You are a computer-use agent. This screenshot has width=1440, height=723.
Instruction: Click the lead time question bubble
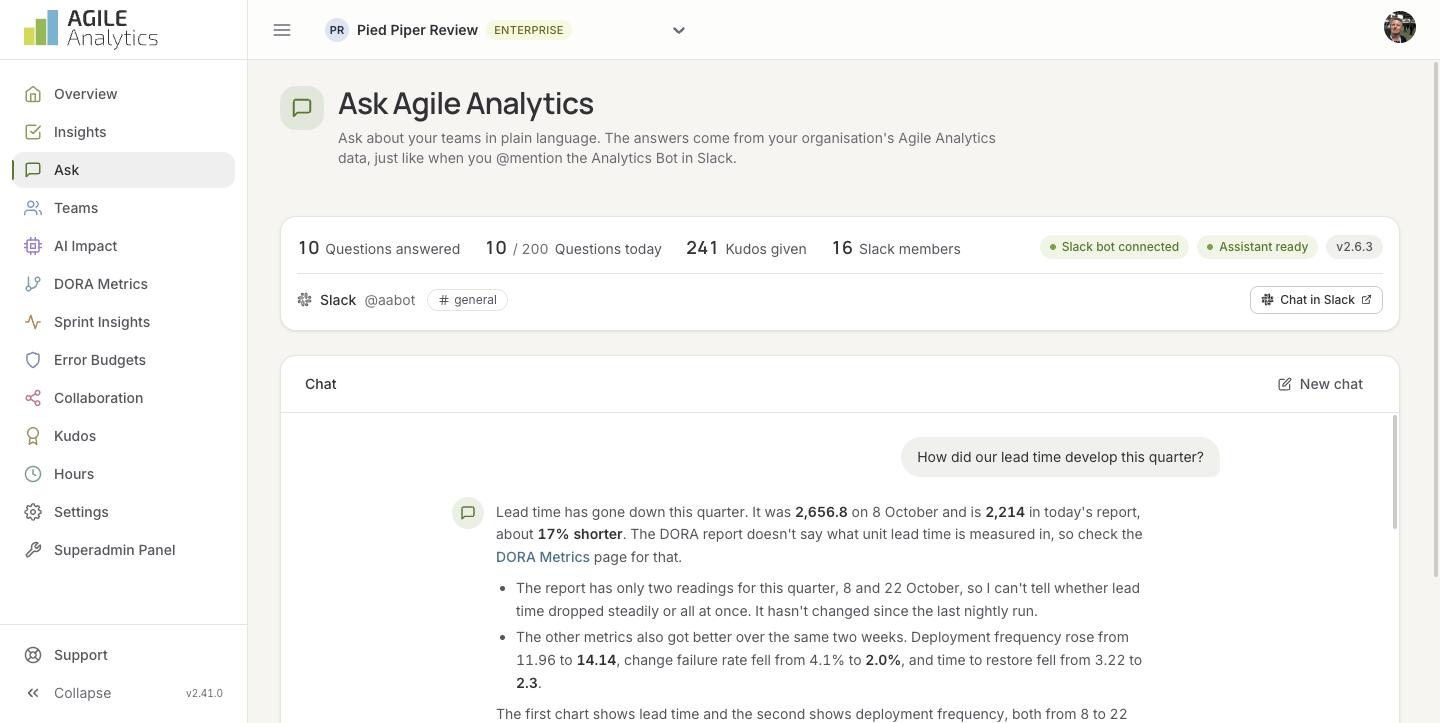[1060, 457]
